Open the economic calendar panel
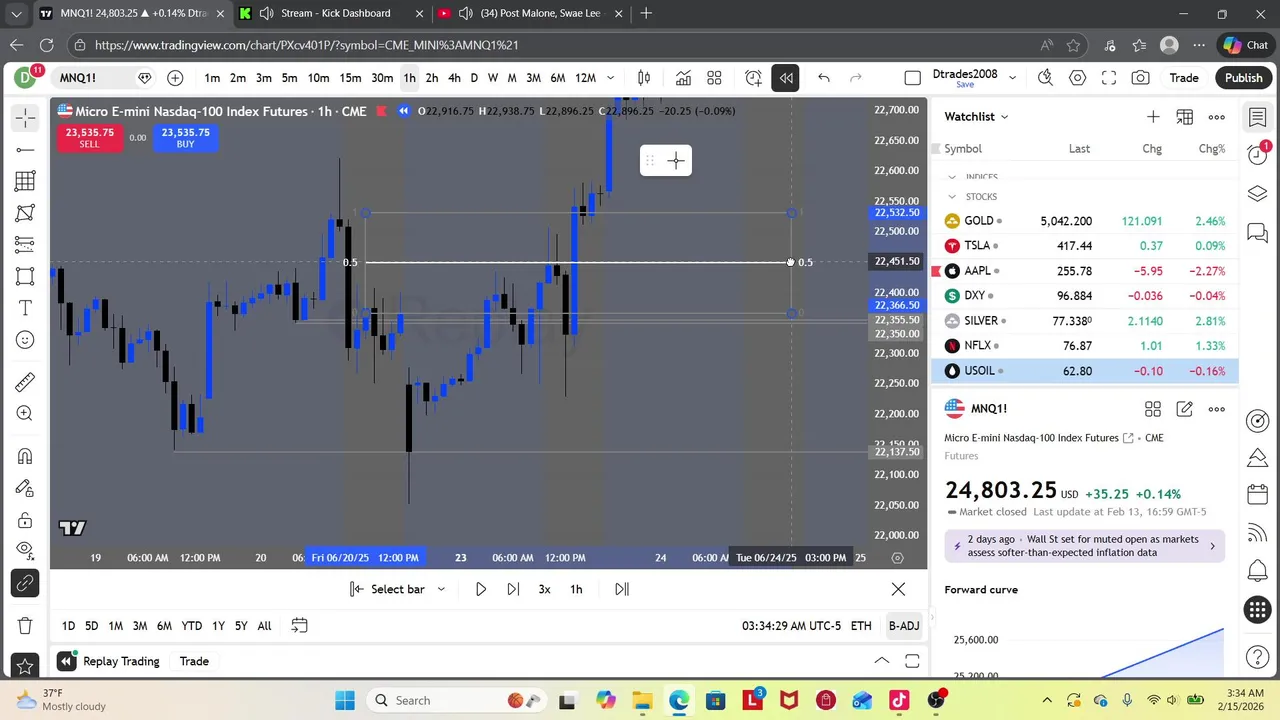Viewport: 1280px width, 720px height. [1258, 495]
